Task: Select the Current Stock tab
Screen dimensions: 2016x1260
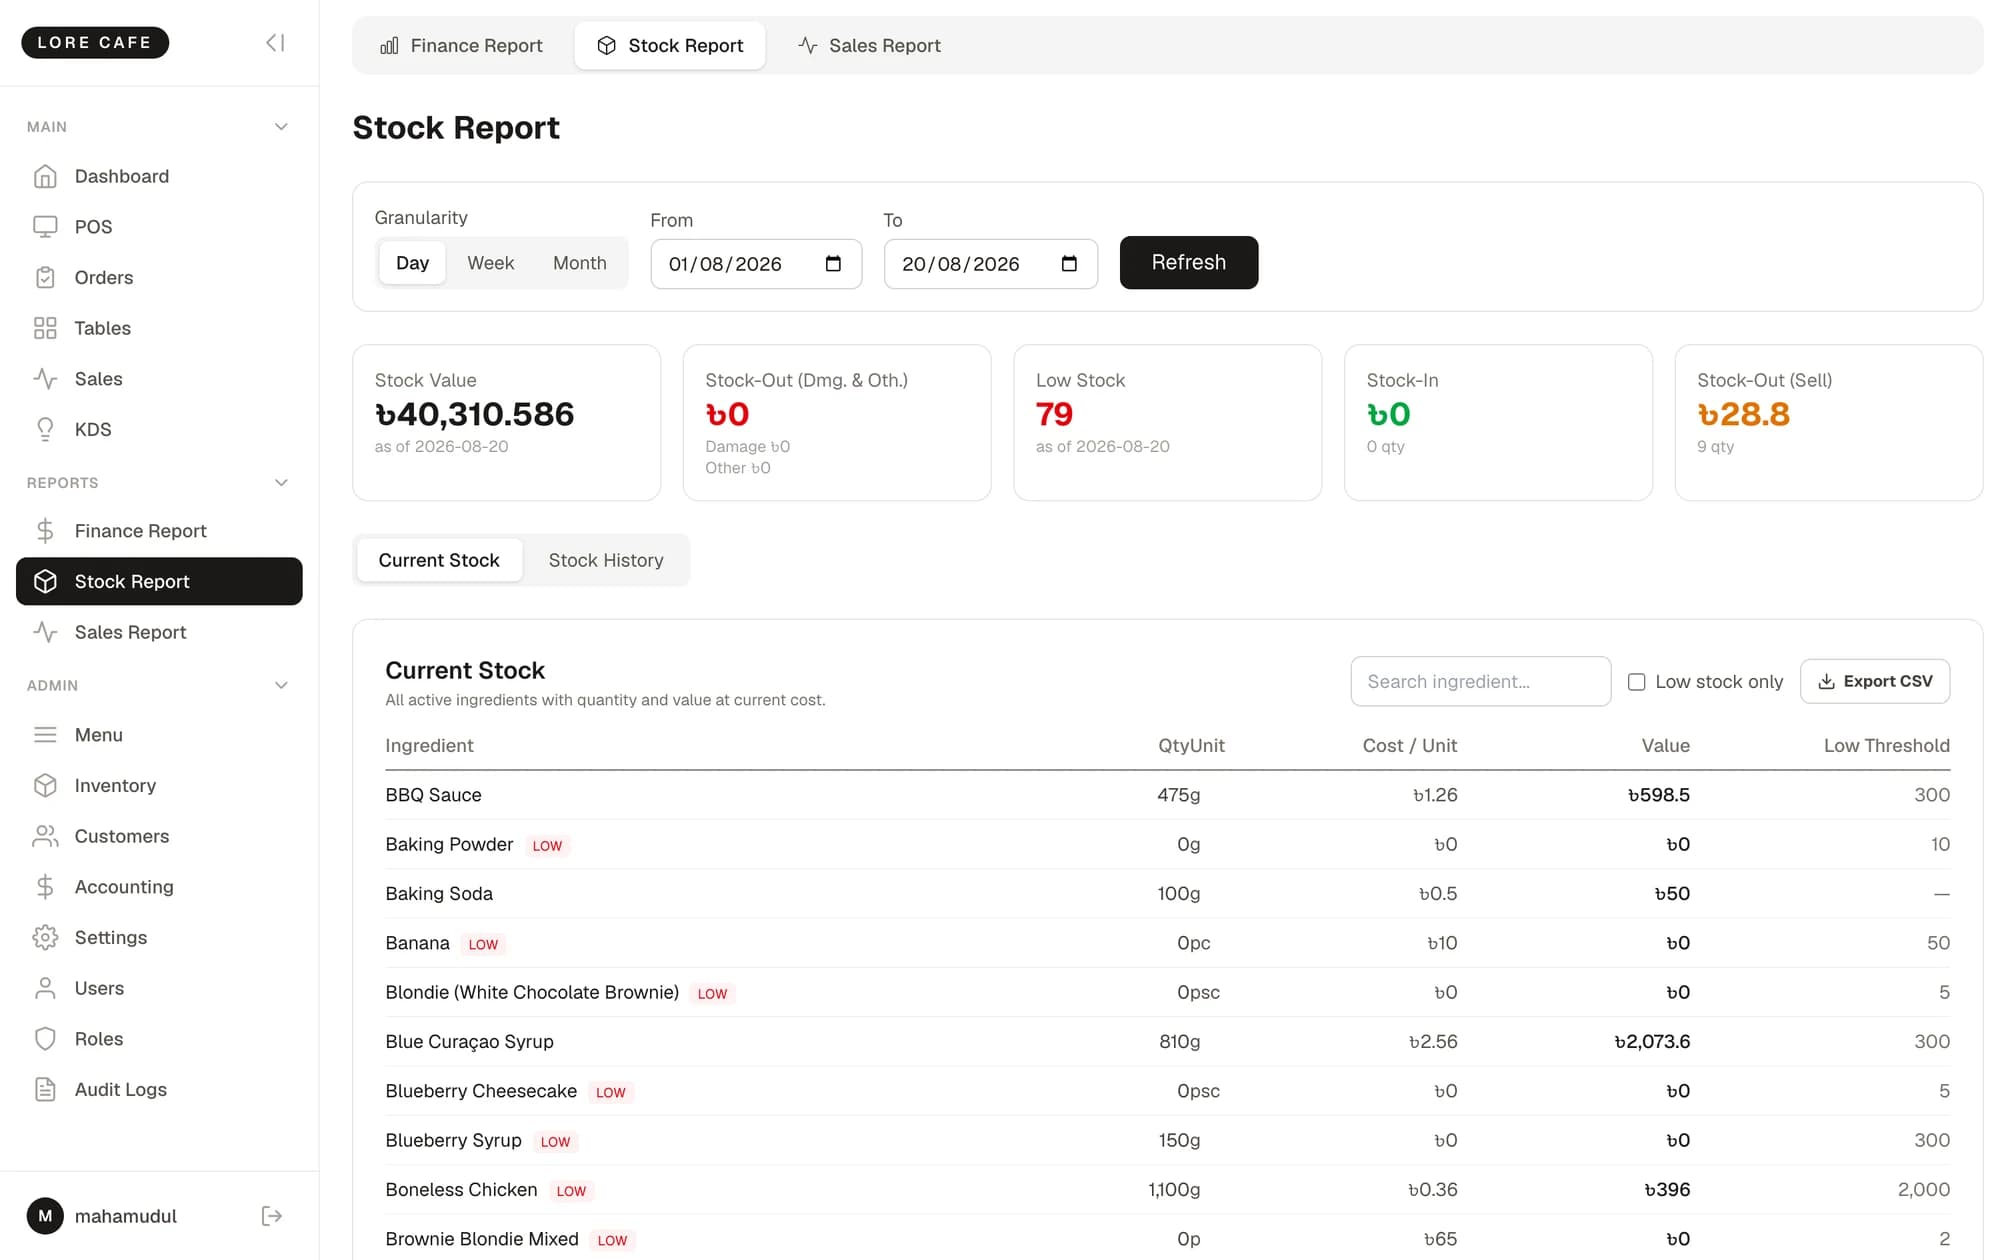Action: (x=439, y=560)
